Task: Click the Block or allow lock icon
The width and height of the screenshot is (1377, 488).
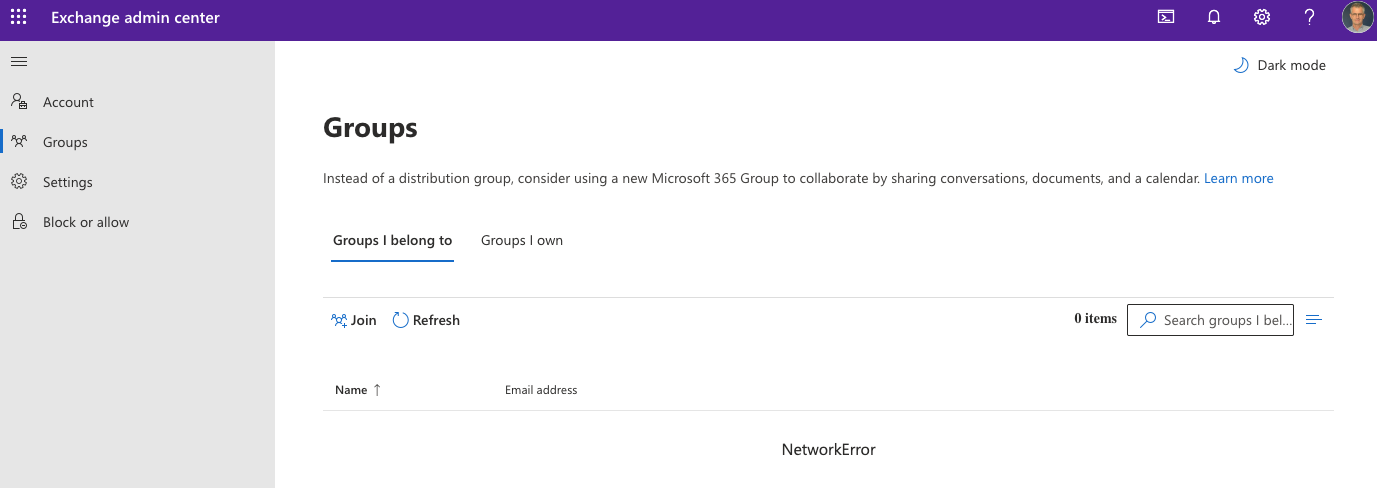Action: click(19, 222)
